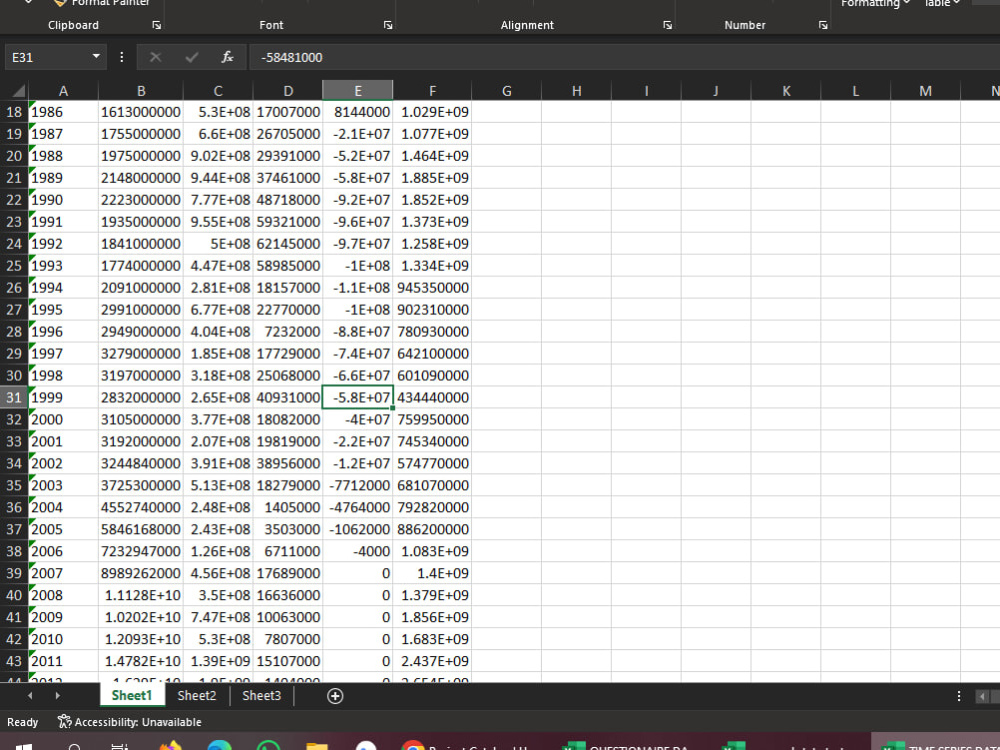Click cell with value 15107000
Screen dimensions: 1000x750
(x=288, y=661)
